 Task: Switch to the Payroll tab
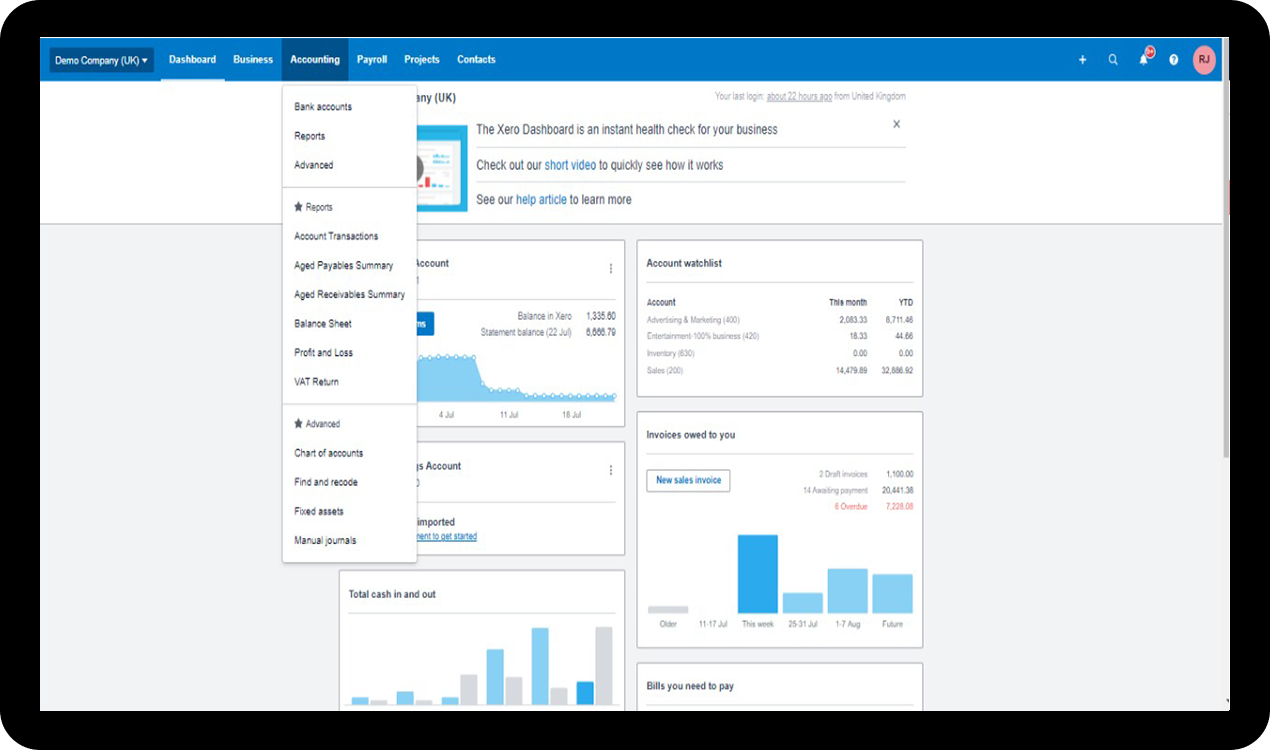pyautogui.click(x=372, y=60)
